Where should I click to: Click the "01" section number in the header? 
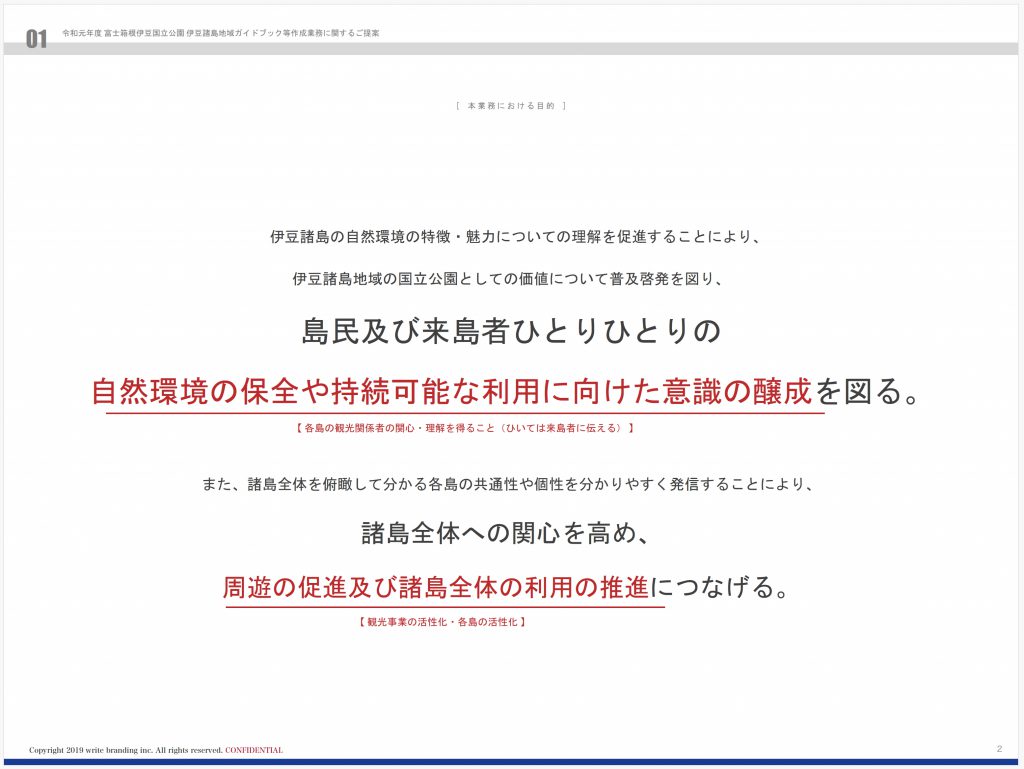pyautogui.click(x=37, y=39)
